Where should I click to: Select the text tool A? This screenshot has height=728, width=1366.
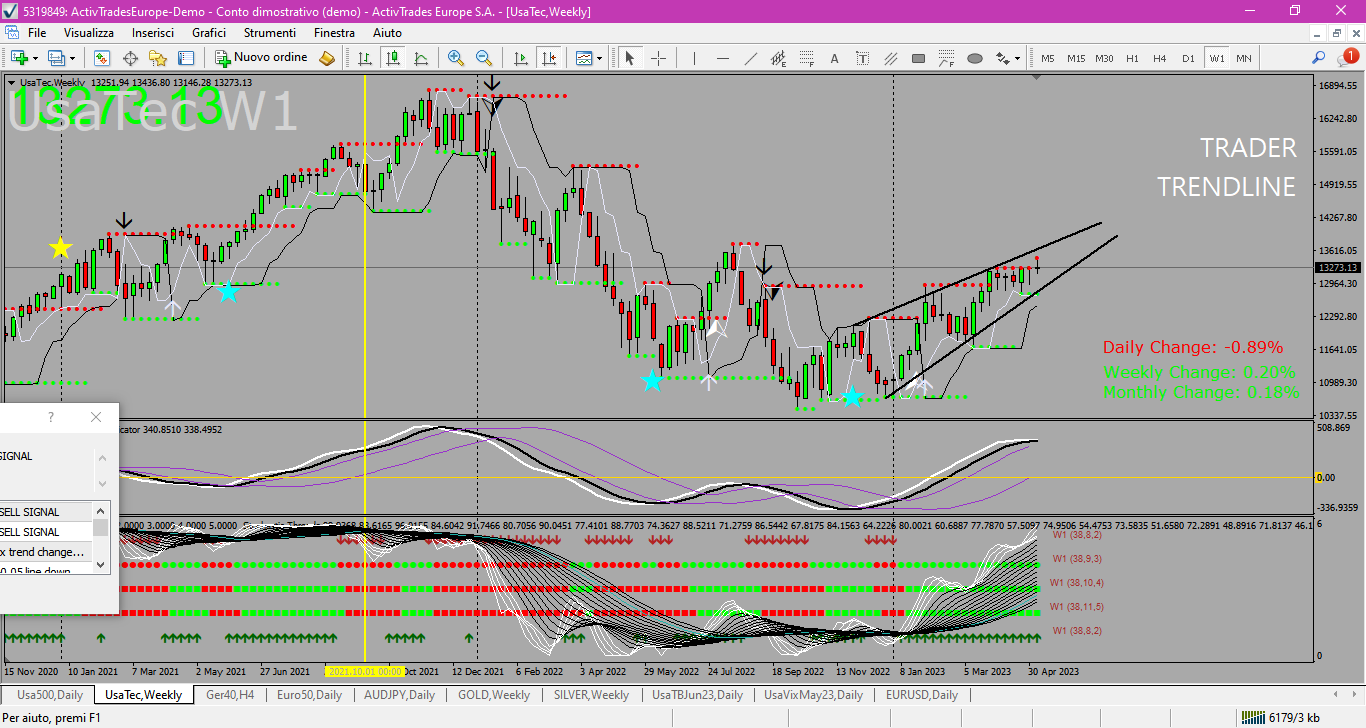835,58
